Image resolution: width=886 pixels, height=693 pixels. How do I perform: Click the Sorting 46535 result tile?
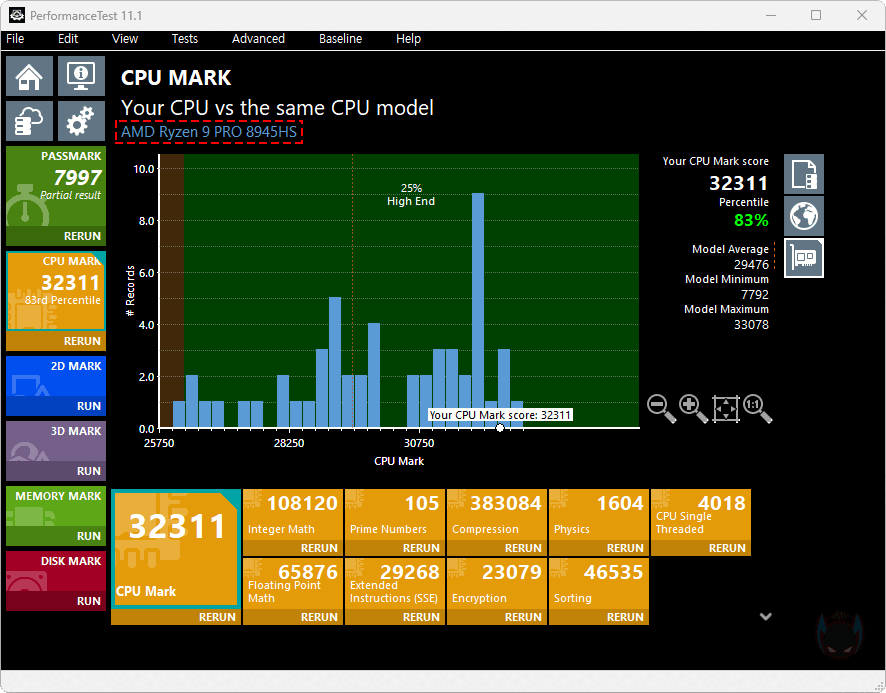click(x=599, y=584)
